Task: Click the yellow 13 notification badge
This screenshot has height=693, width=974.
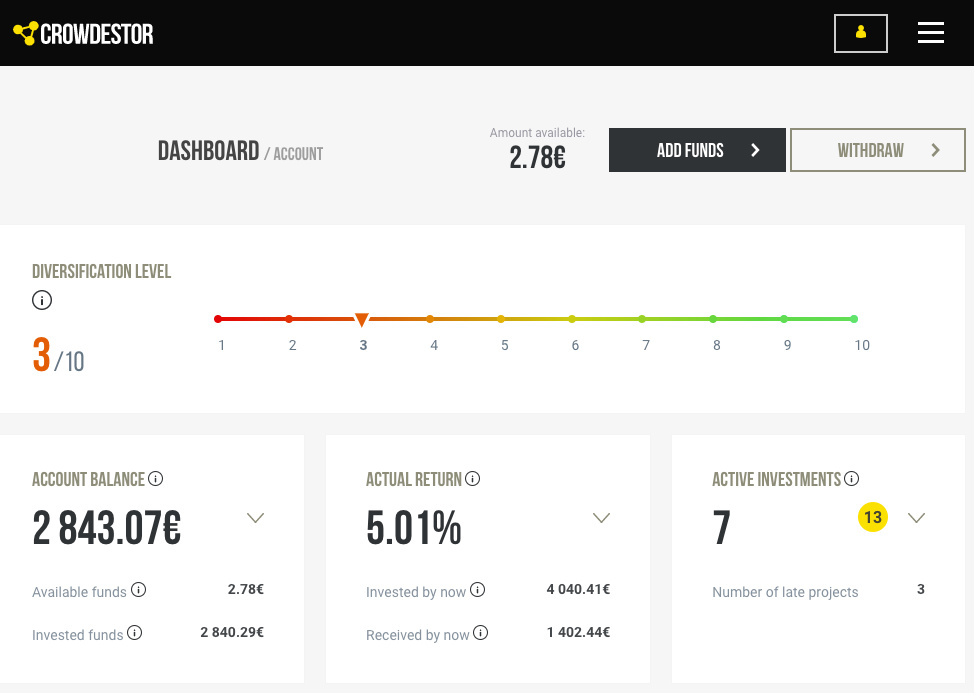Action: coord(873,517)
